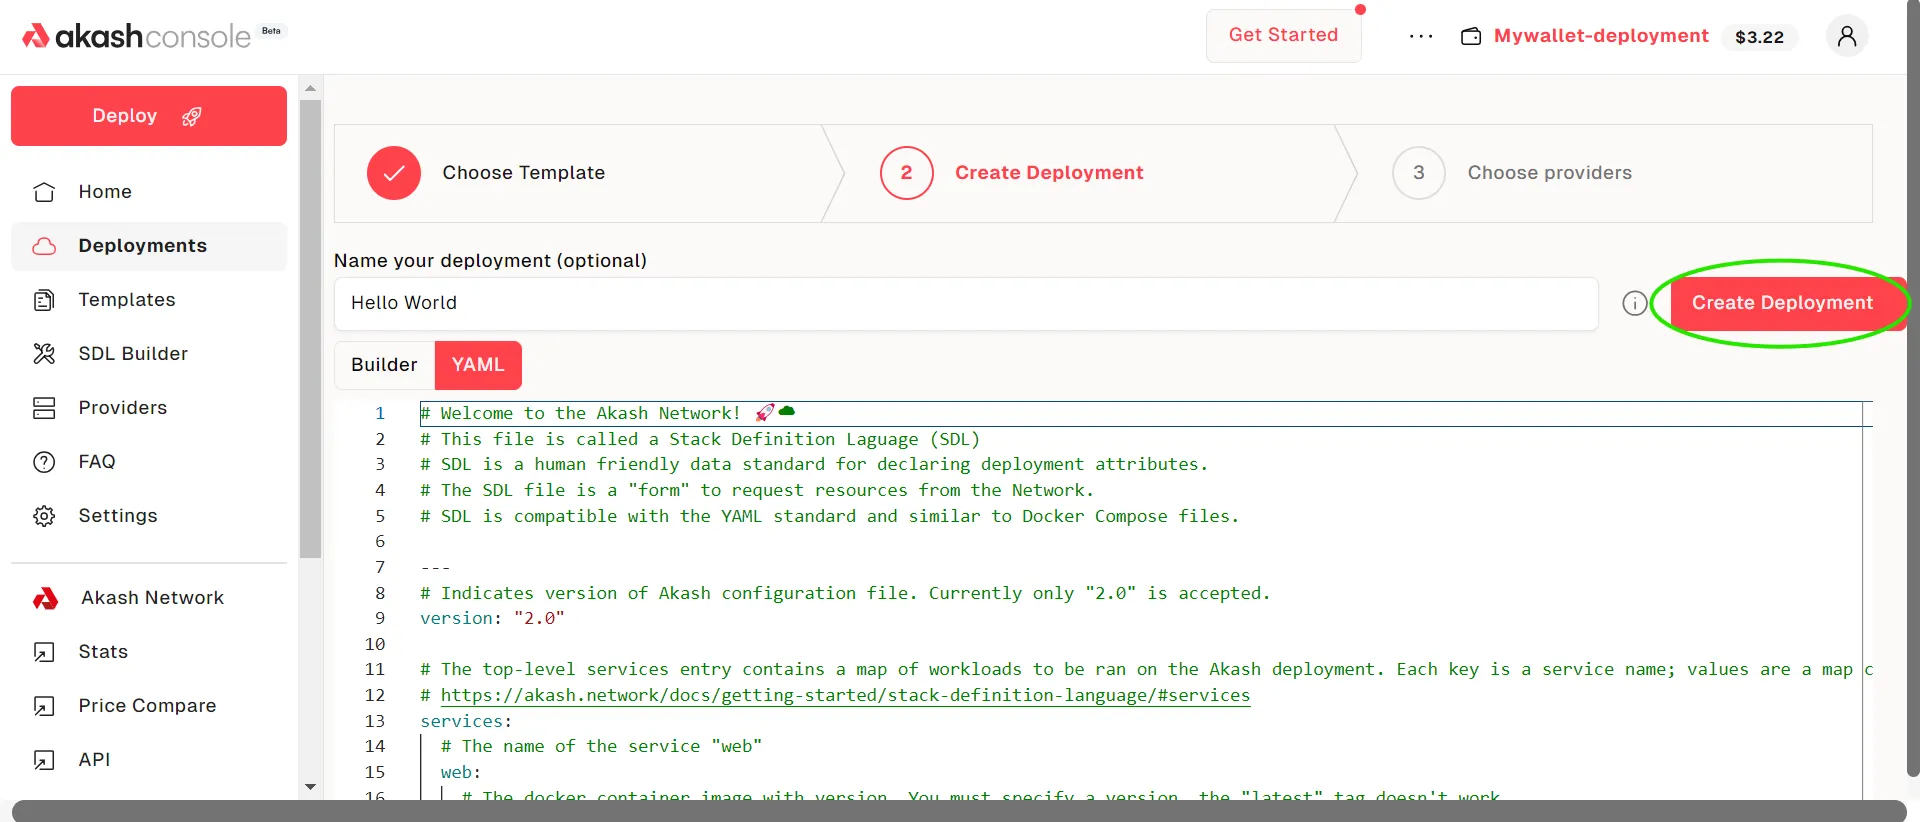Click the wallet icon in header
1920x822 pixels.
click(1471, 37)
